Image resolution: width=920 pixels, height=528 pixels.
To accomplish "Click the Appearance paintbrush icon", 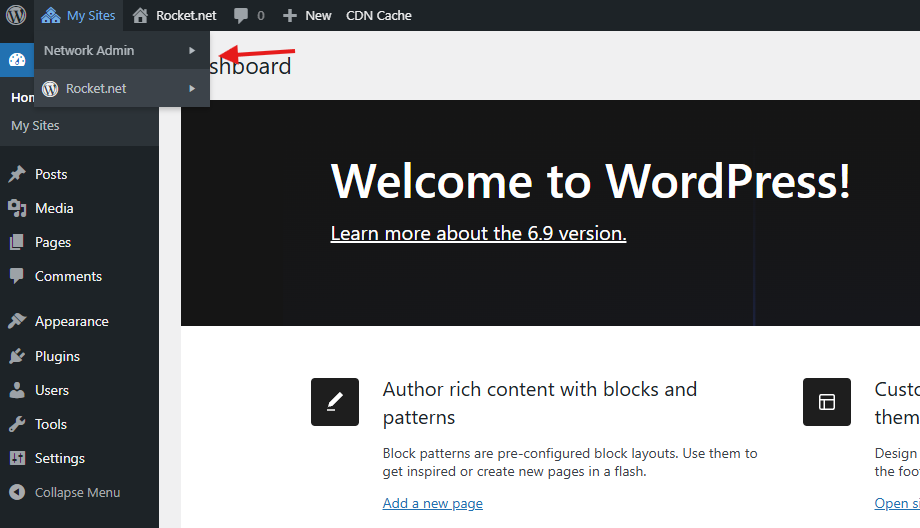I will (17, 321).
